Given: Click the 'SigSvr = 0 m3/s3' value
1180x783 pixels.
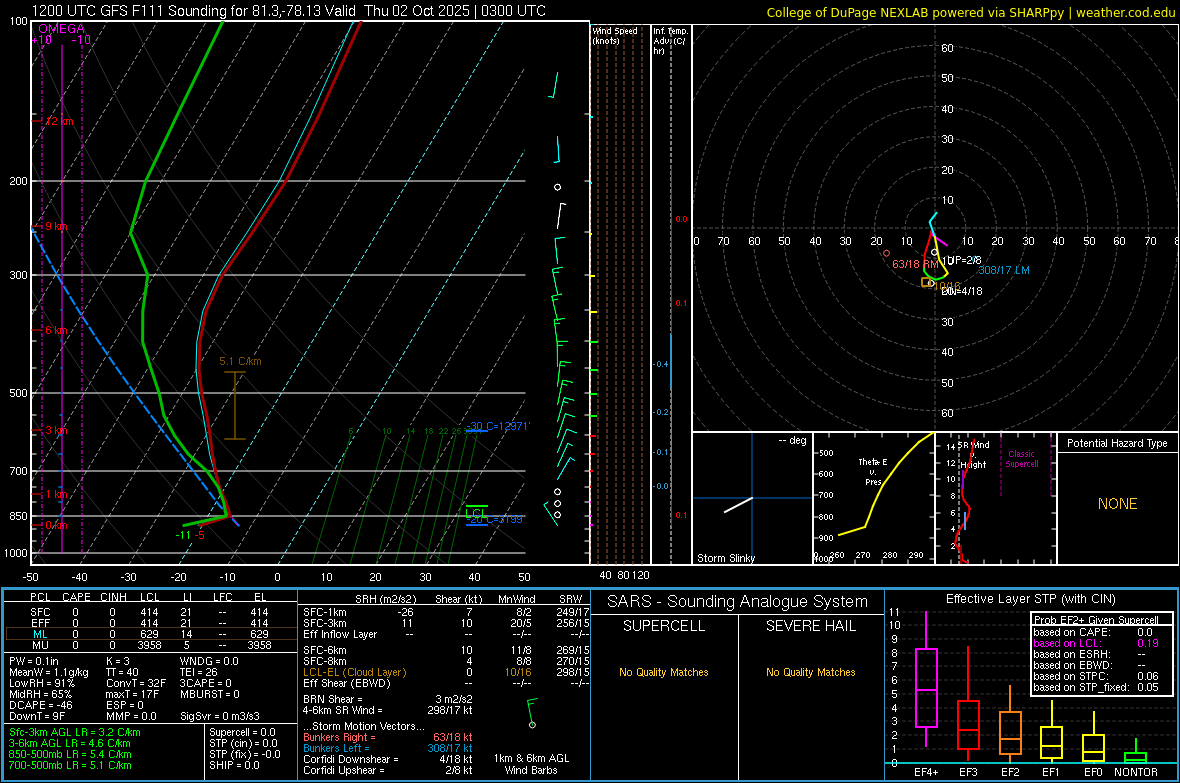Looking at the screenshot, I should 220,717.
